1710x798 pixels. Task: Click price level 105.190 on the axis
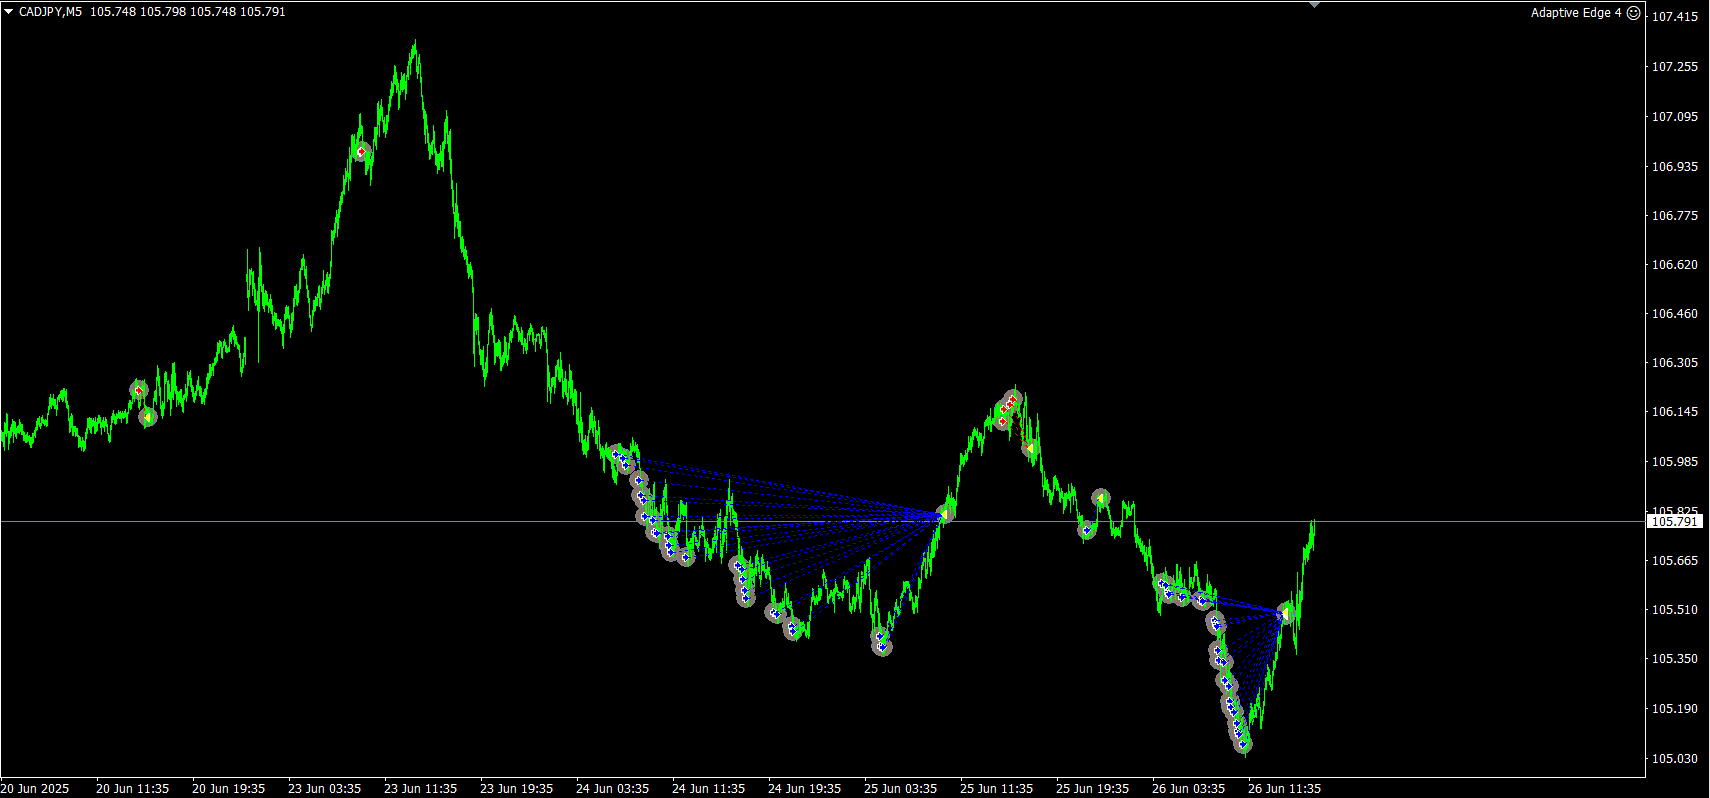coord(1674,709)
